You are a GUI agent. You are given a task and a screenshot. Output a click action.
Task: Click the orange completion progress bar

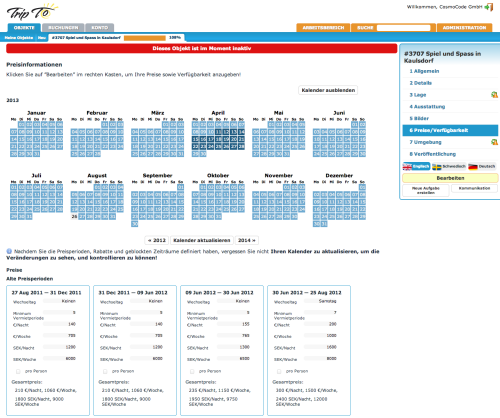click(x=145, y=38)
